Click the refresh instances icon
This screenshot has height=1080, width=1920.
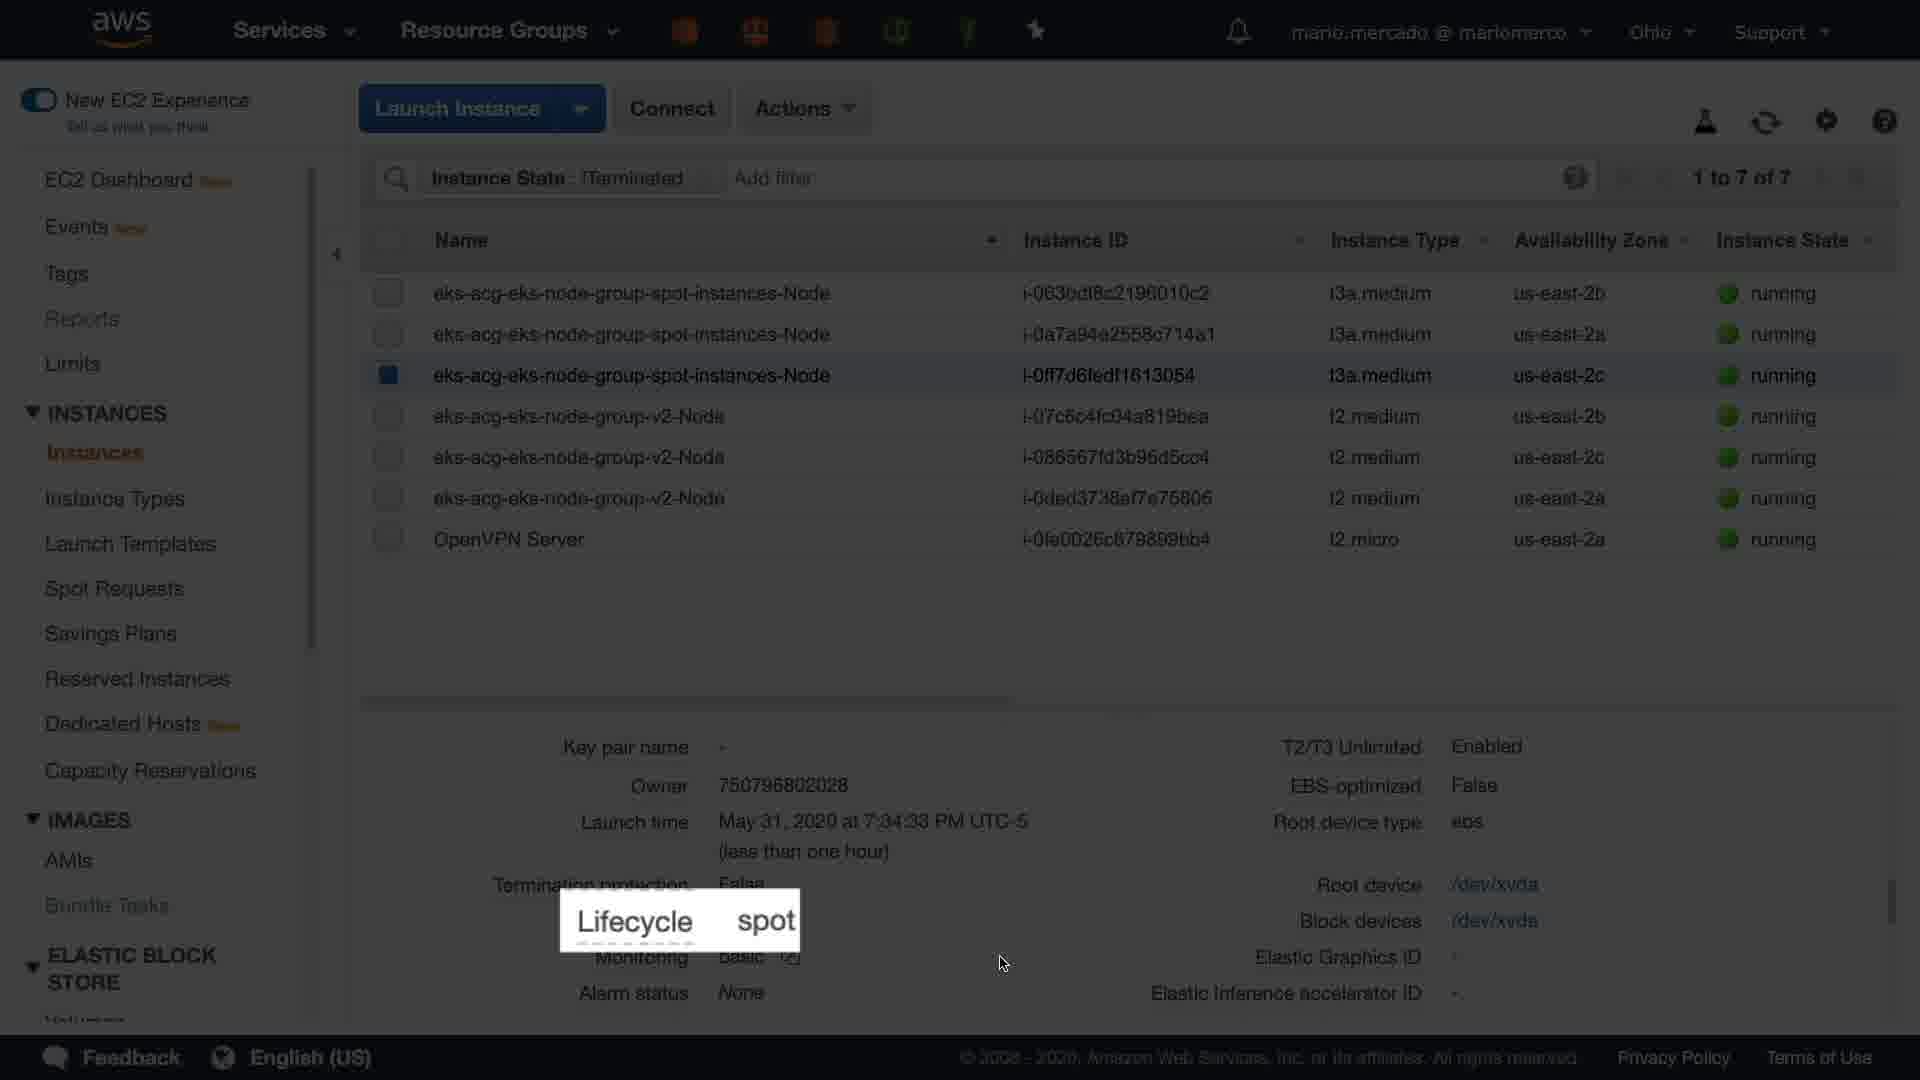tap(1765, 122)
